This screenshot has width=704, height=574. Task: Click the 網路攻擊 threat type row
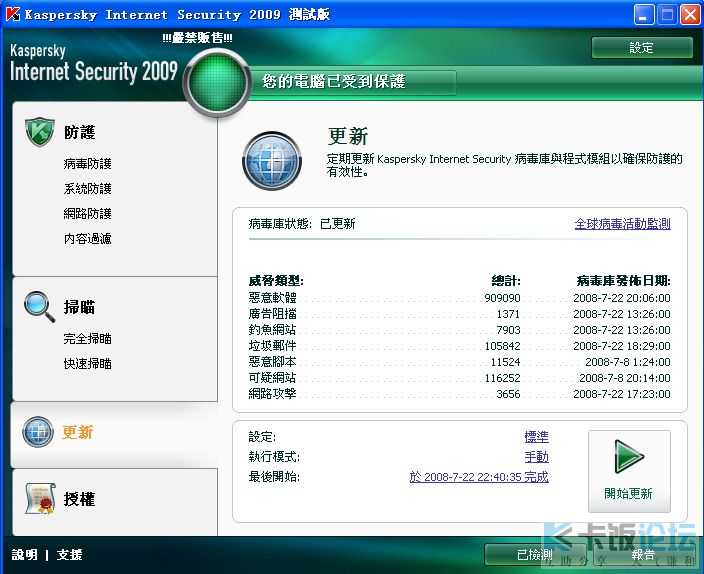(x=459, y=394)
